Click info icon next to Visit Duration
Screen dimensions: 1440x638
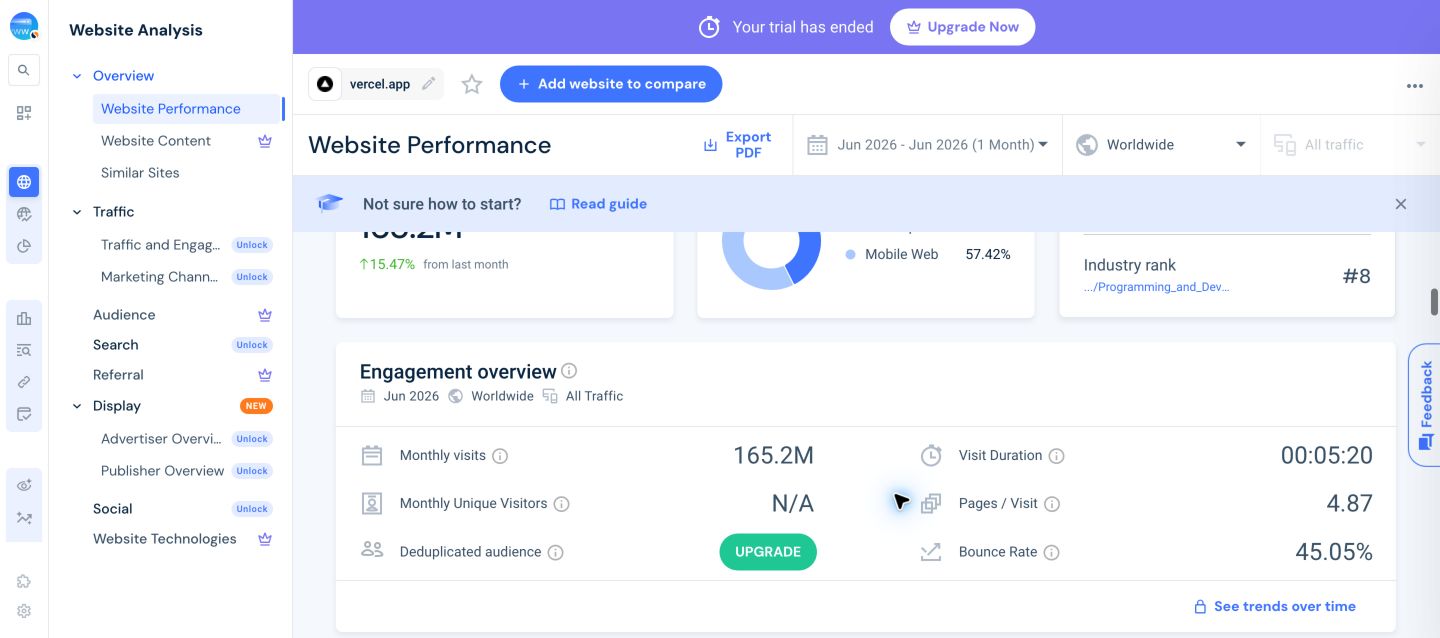1056,456
